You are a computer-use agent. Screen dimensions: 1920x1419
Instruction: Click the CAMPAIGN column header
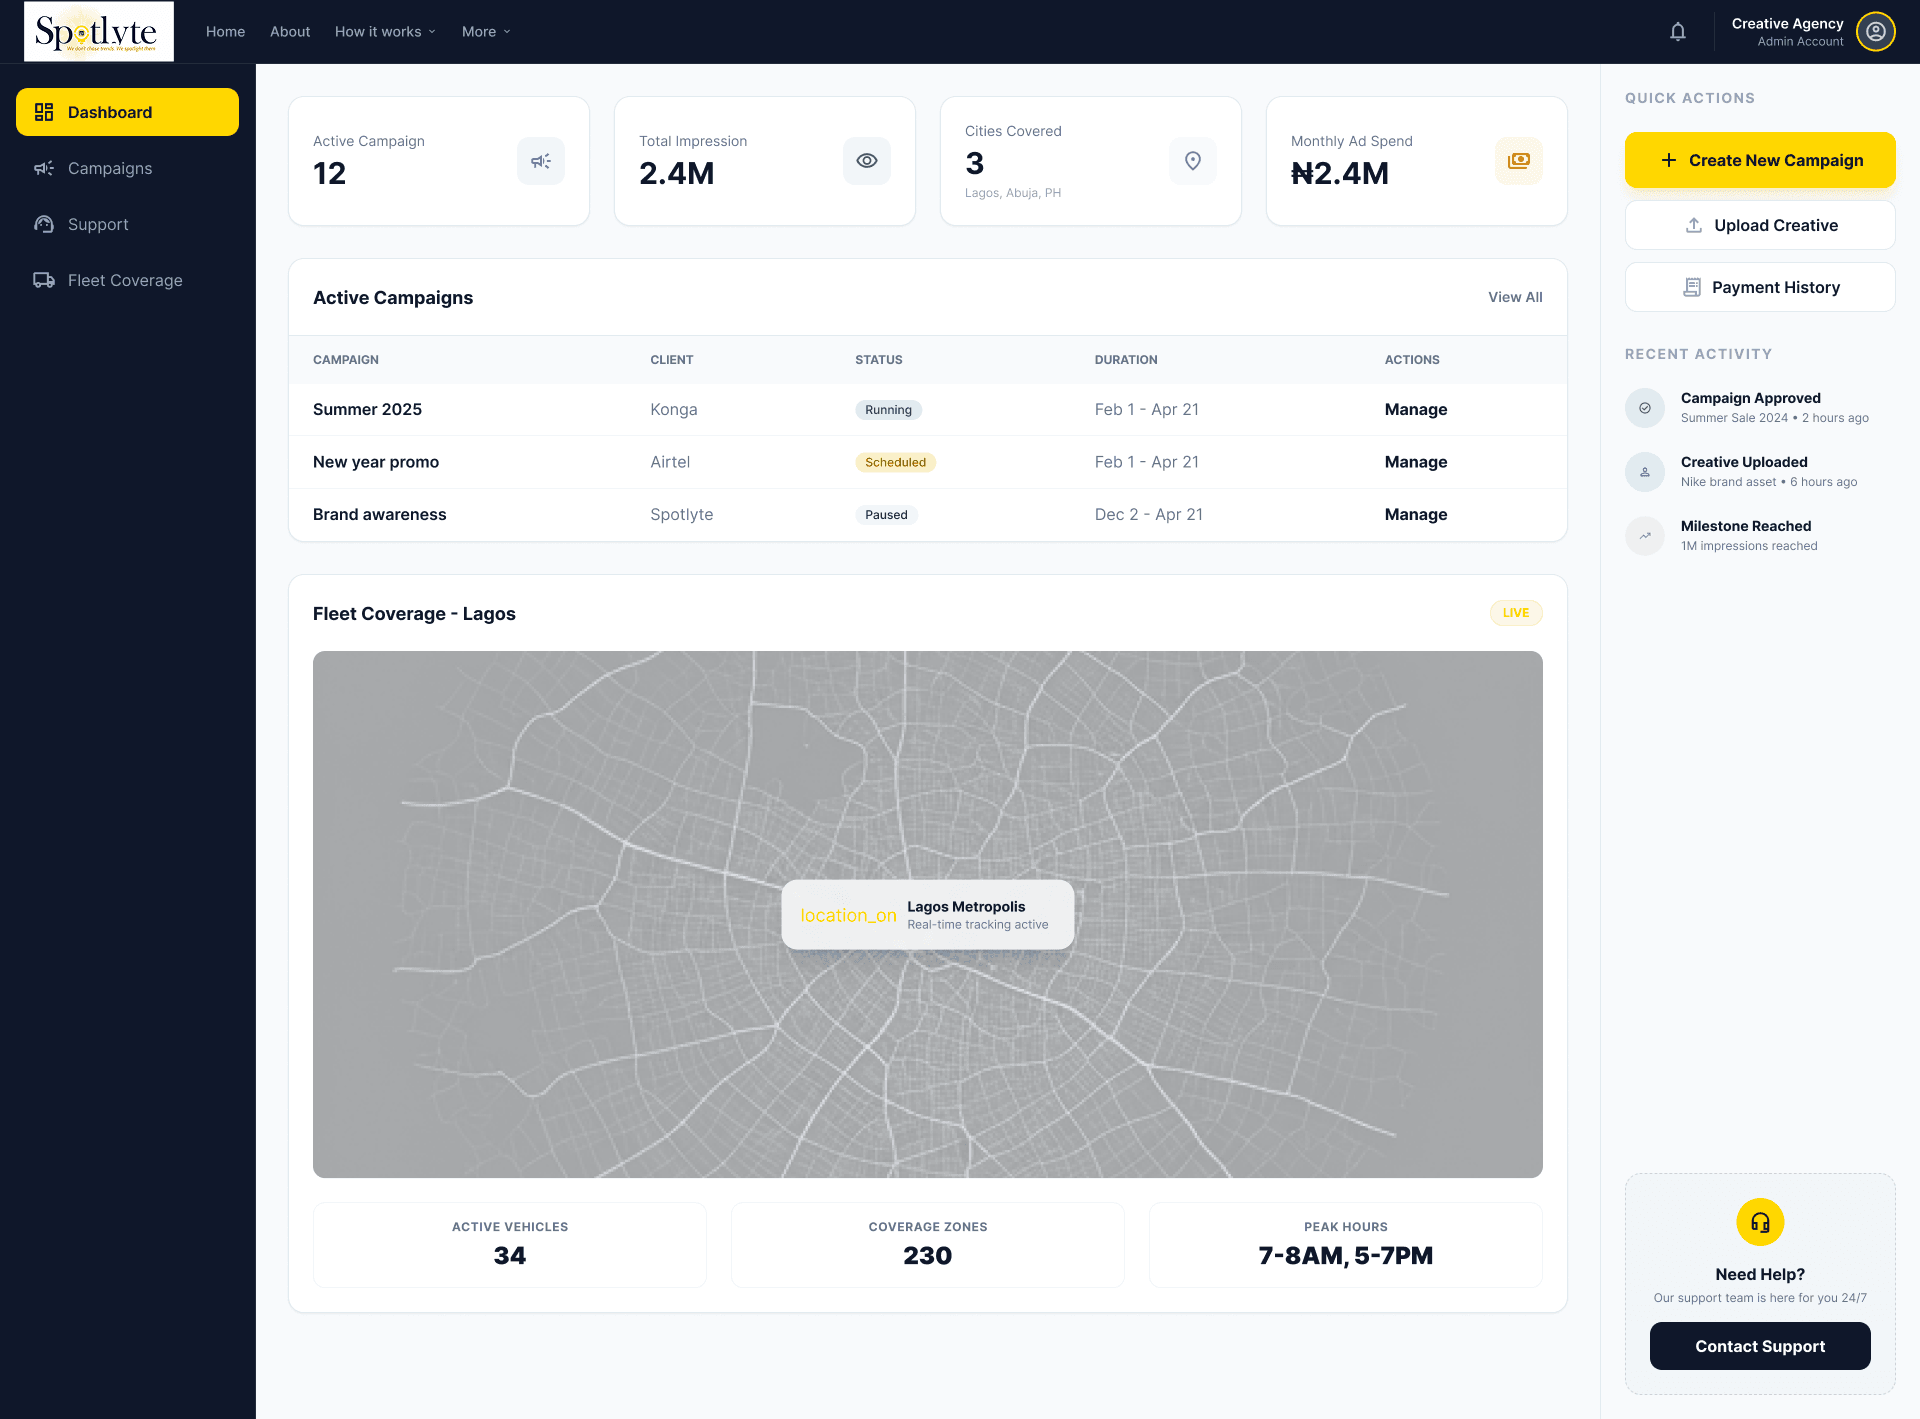[346, 360]
